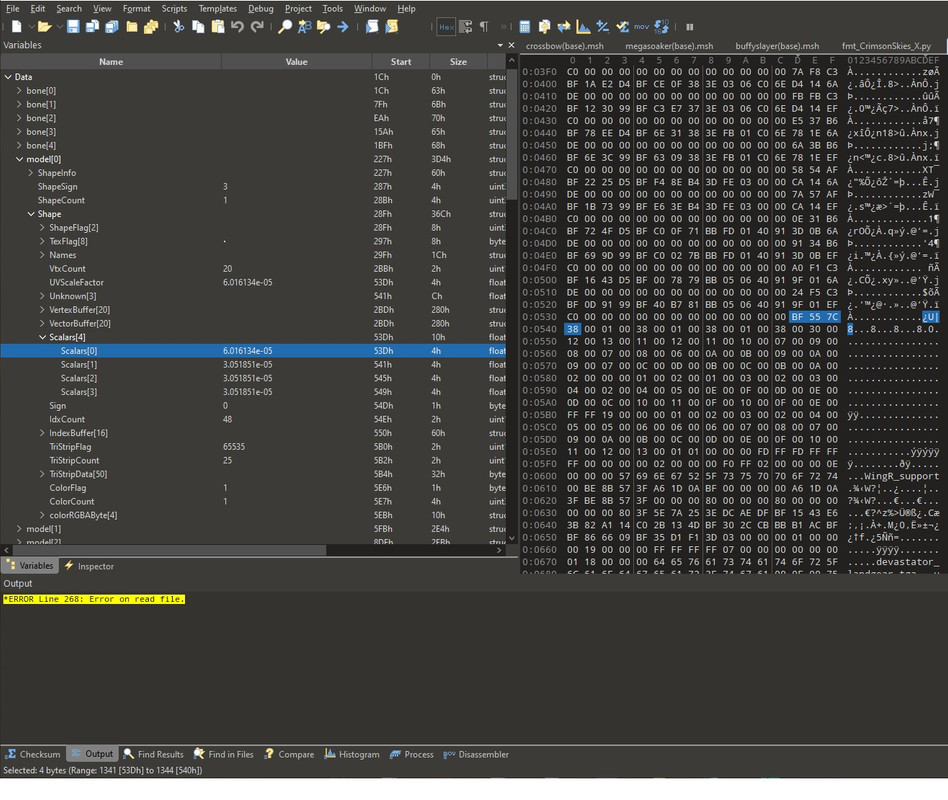Expand the VertexBuffer[20] node
Image resolution: width=948 pixels, height=800 pixels.
pos(42,310)
